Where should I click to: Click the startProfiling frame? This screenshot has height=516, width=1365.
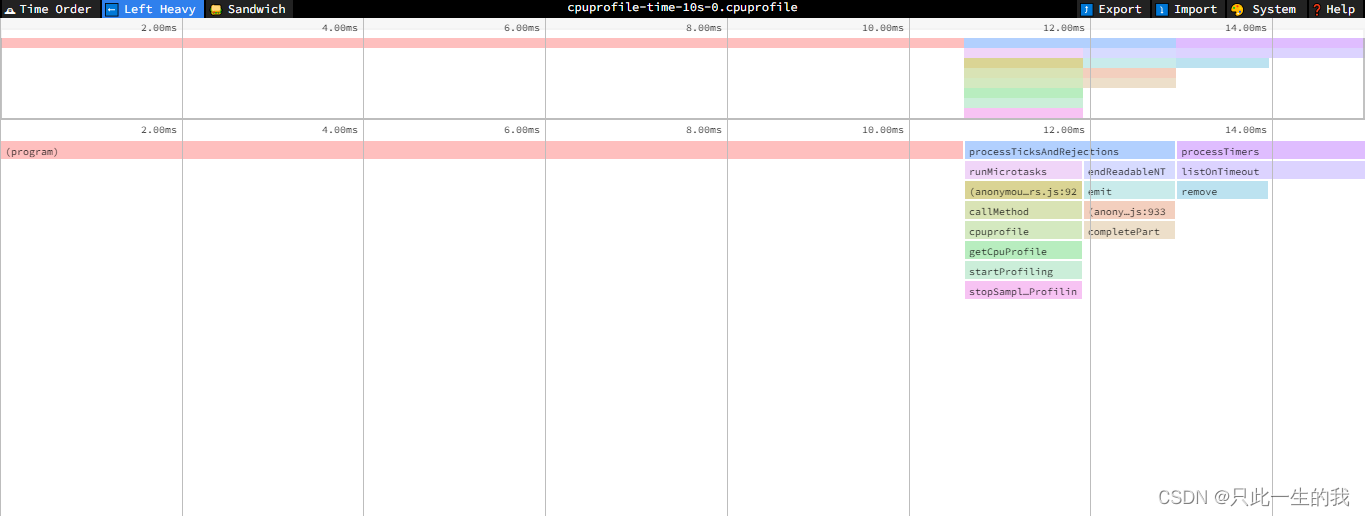[x=1023, y=271]
